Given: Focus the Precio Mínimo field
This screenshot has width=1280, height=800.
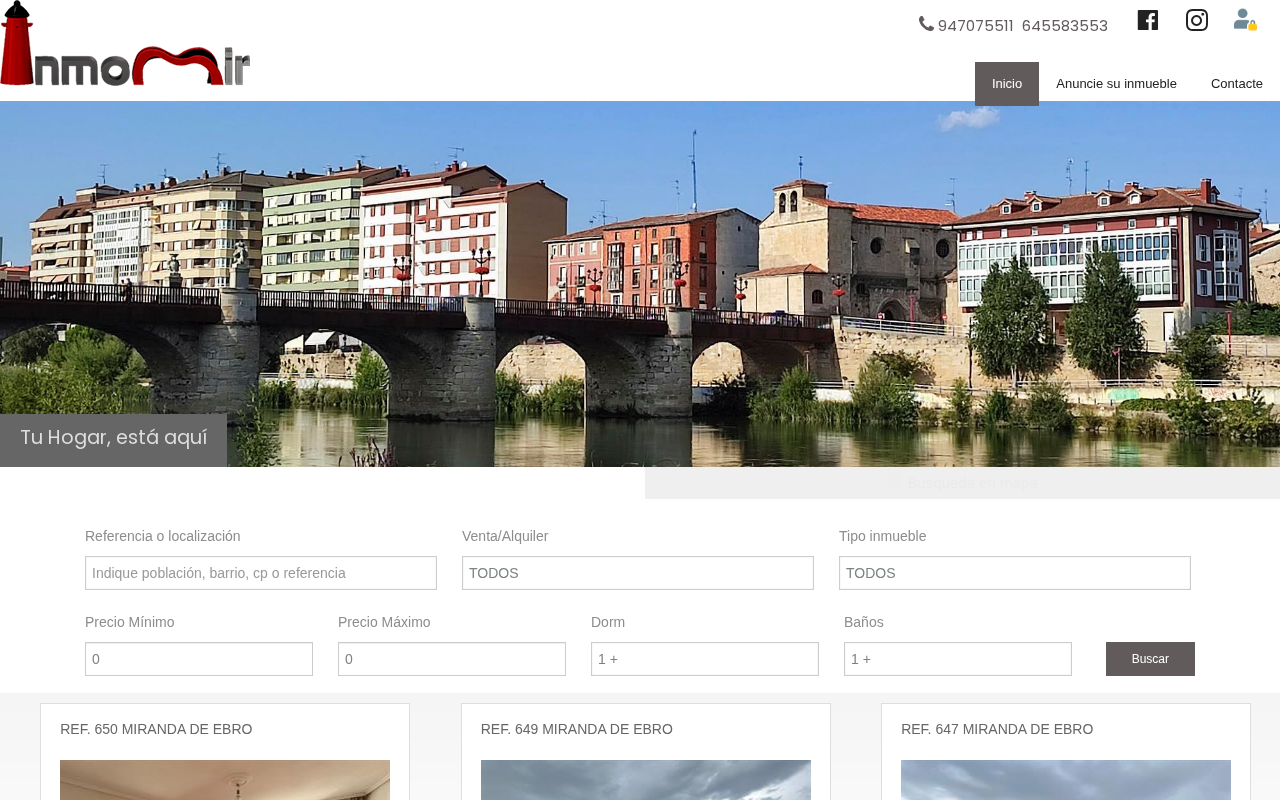Looking at the screenshot, I should click(199, 659).
